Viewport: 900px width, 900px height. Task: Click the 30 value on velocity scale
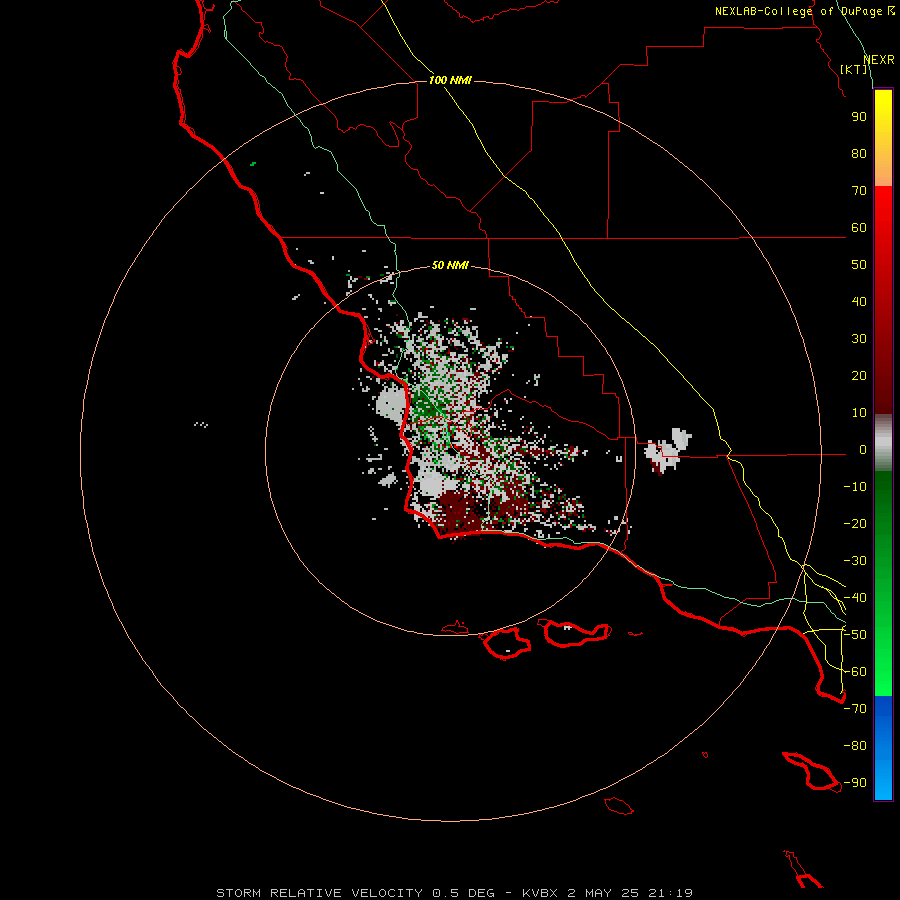point(859,339)
